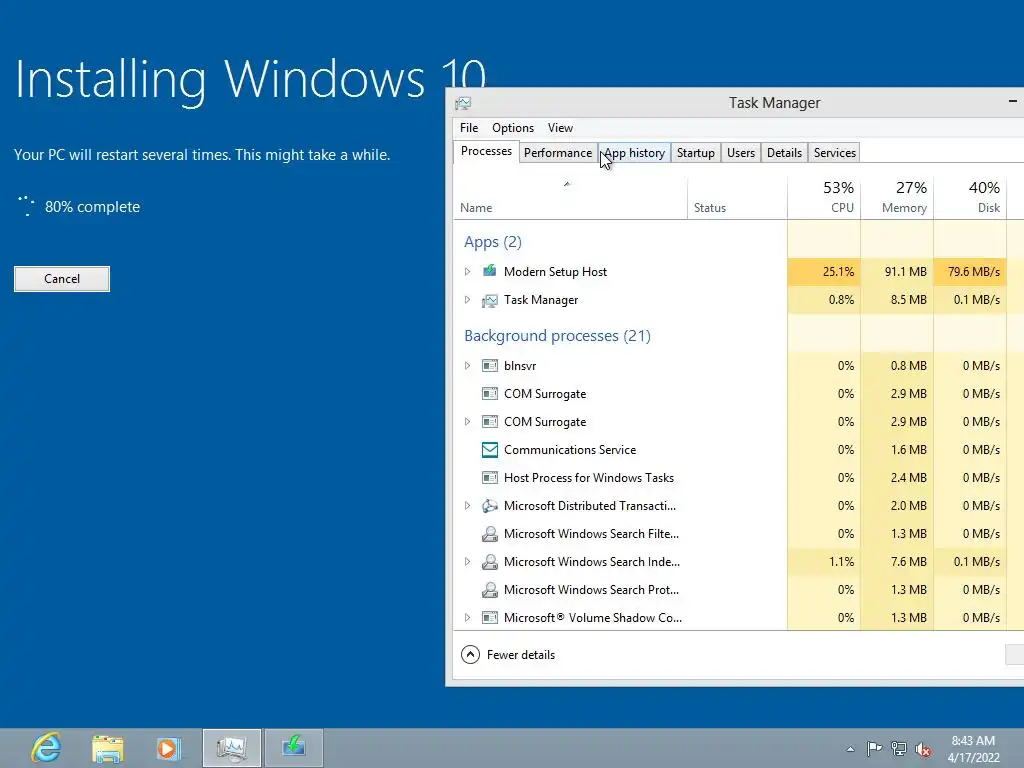Screen dimensions: 1024x768
Task: Select the Processes tab
Action: click(486, 152)
